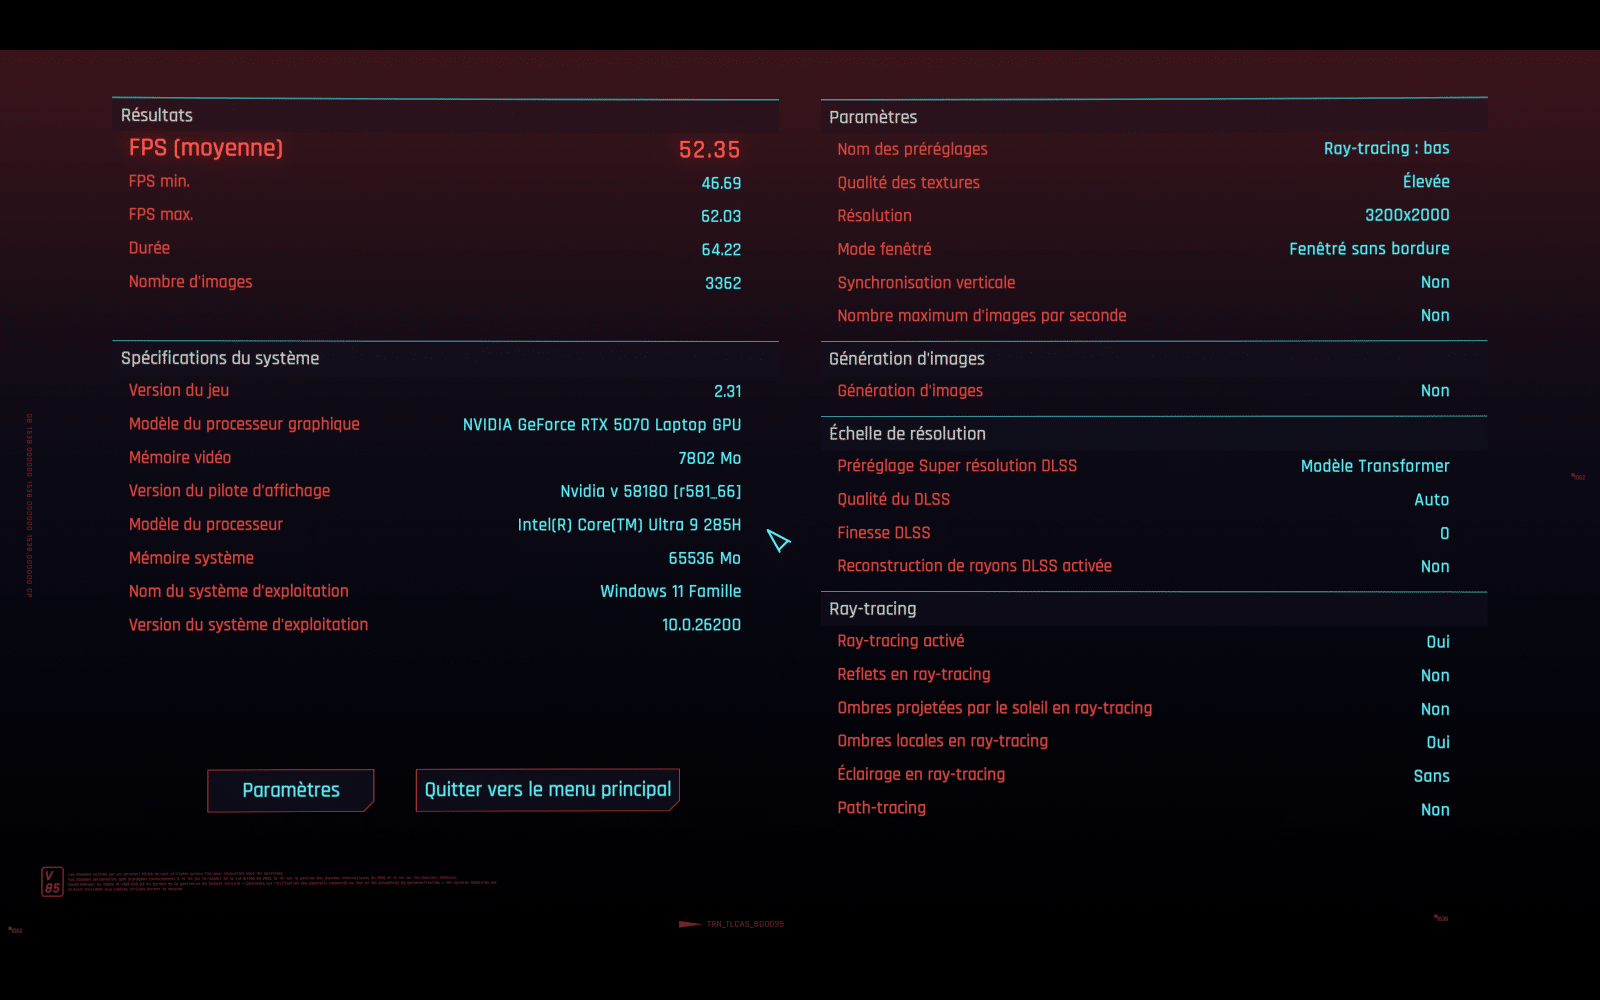Click the NVIDIA GeForce RTX 5070 Laptop GPU text
This screenshot has width=1600, height=1000.
pos(601,425)
